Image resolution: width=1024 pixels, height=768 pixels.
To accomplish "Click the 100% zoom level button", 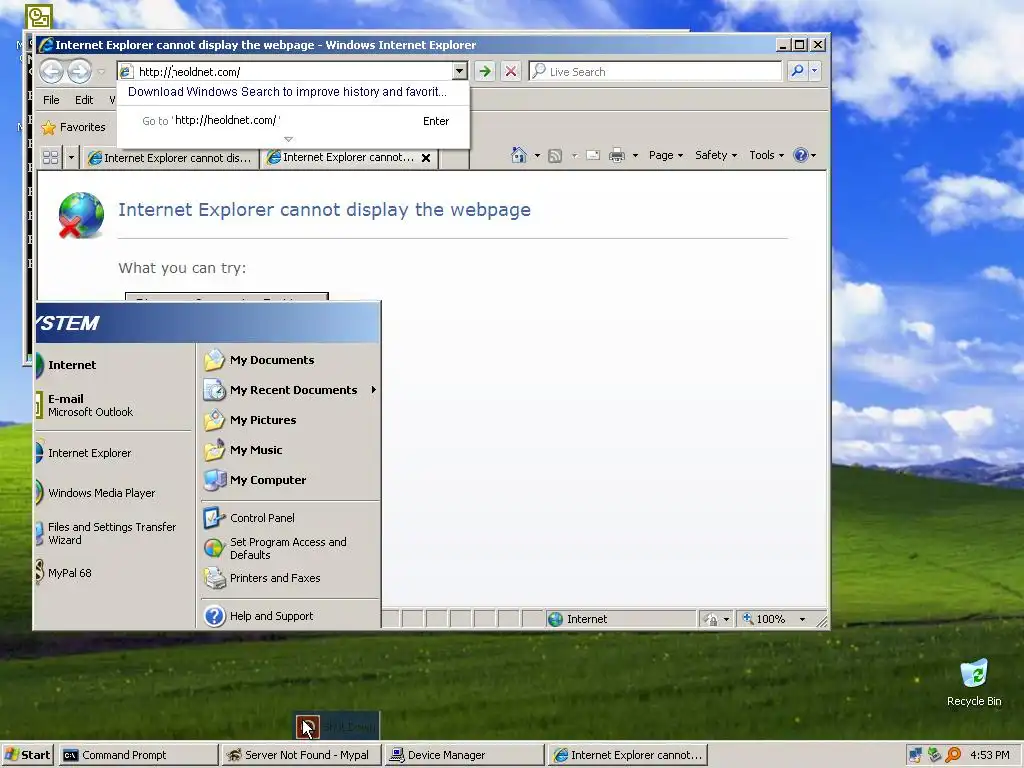I will [764, 619].
